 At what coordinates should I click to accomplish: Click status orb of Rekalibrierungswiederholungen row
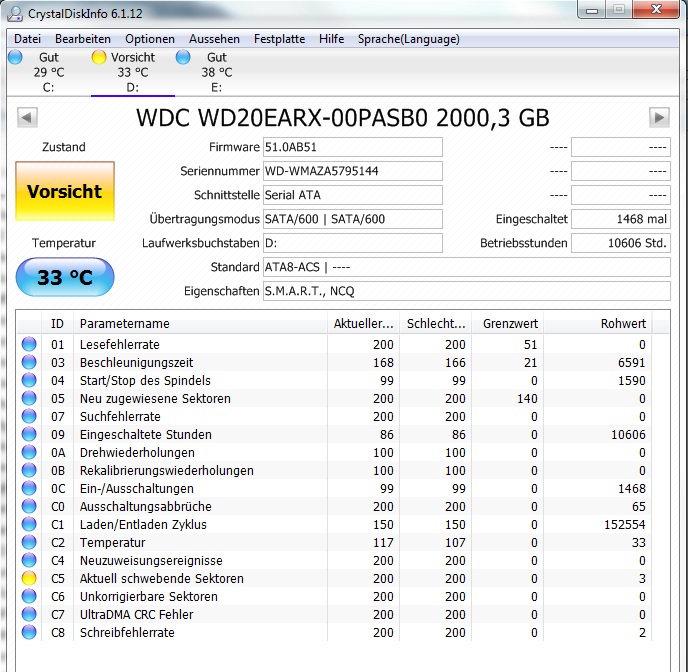click(x=29, y=470)
